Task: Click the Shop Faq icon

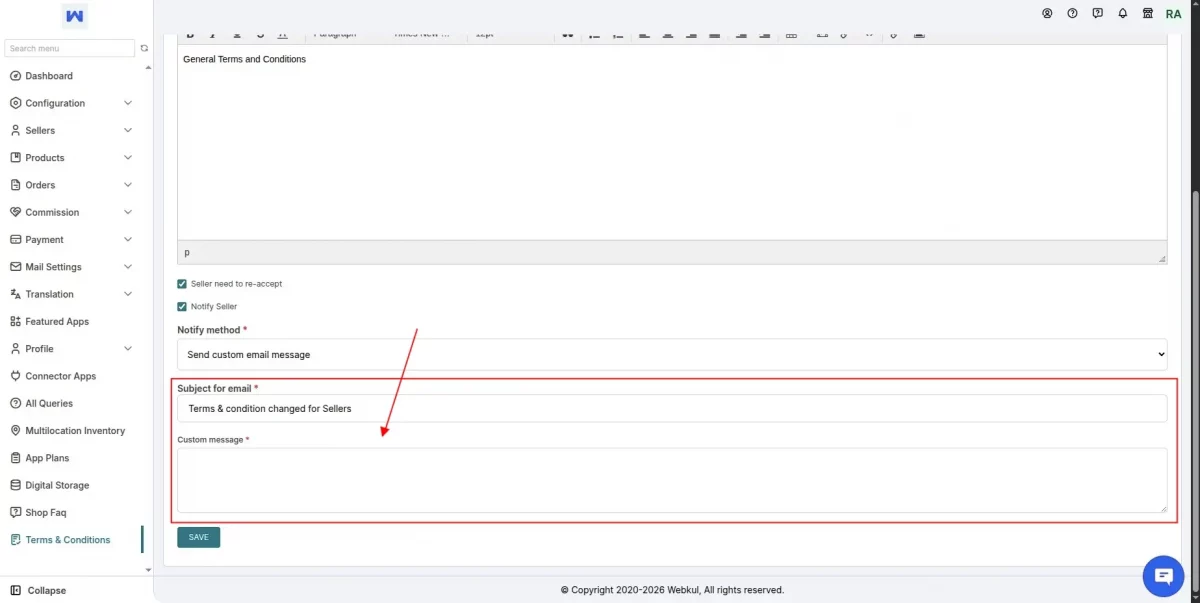Action: click(x=15, y=512)
